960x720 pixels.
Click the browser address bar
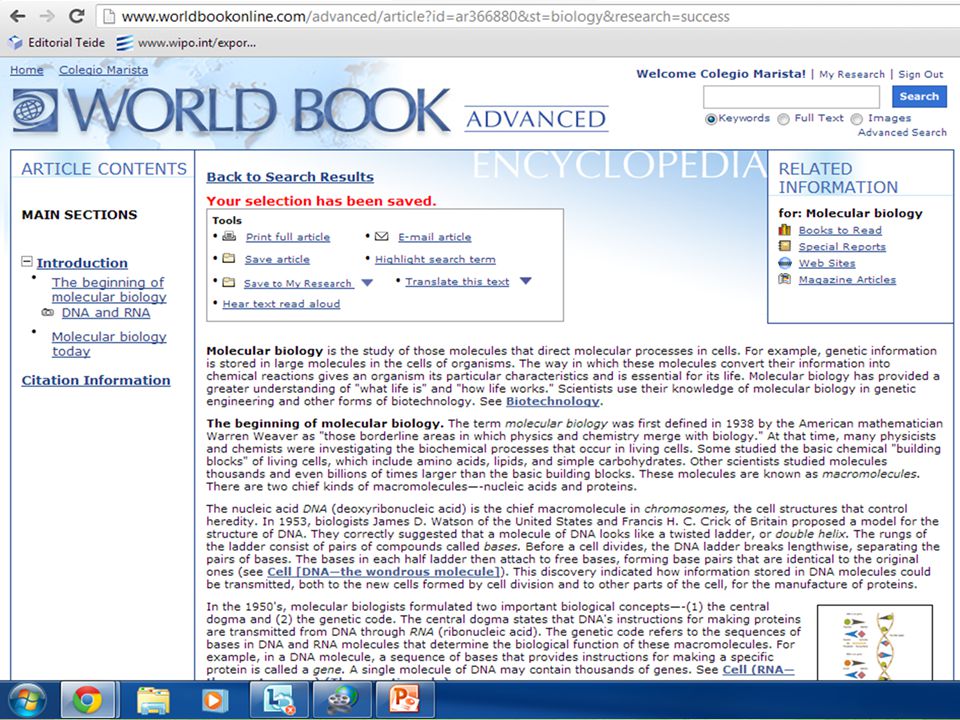[527, 17]
